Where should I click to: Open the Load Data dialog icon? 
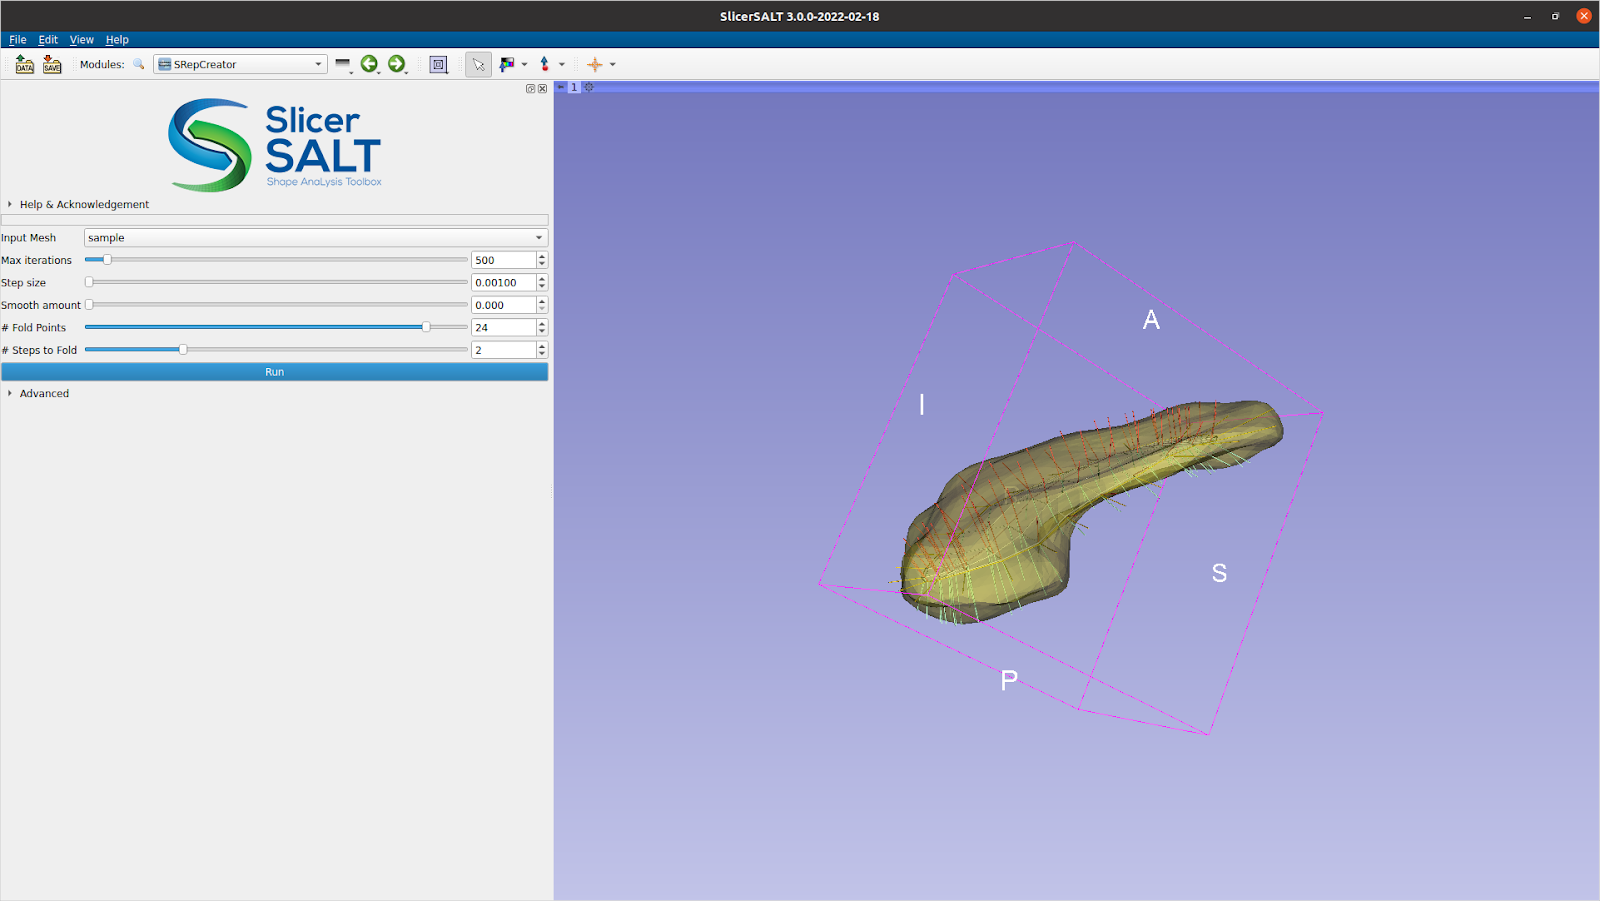25,64
